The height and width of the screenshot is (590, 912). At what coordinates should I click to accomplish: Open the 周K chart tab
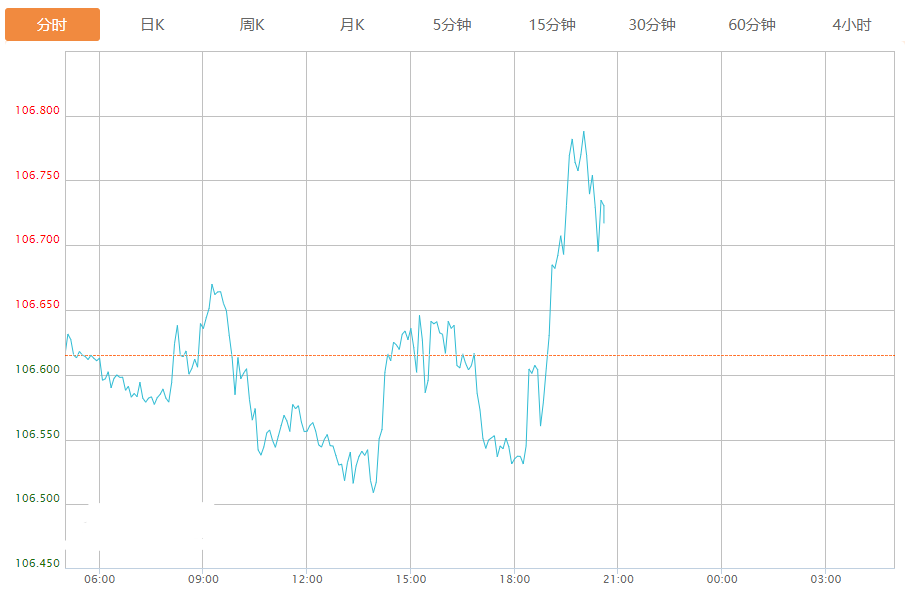click(x=252, y=25)
